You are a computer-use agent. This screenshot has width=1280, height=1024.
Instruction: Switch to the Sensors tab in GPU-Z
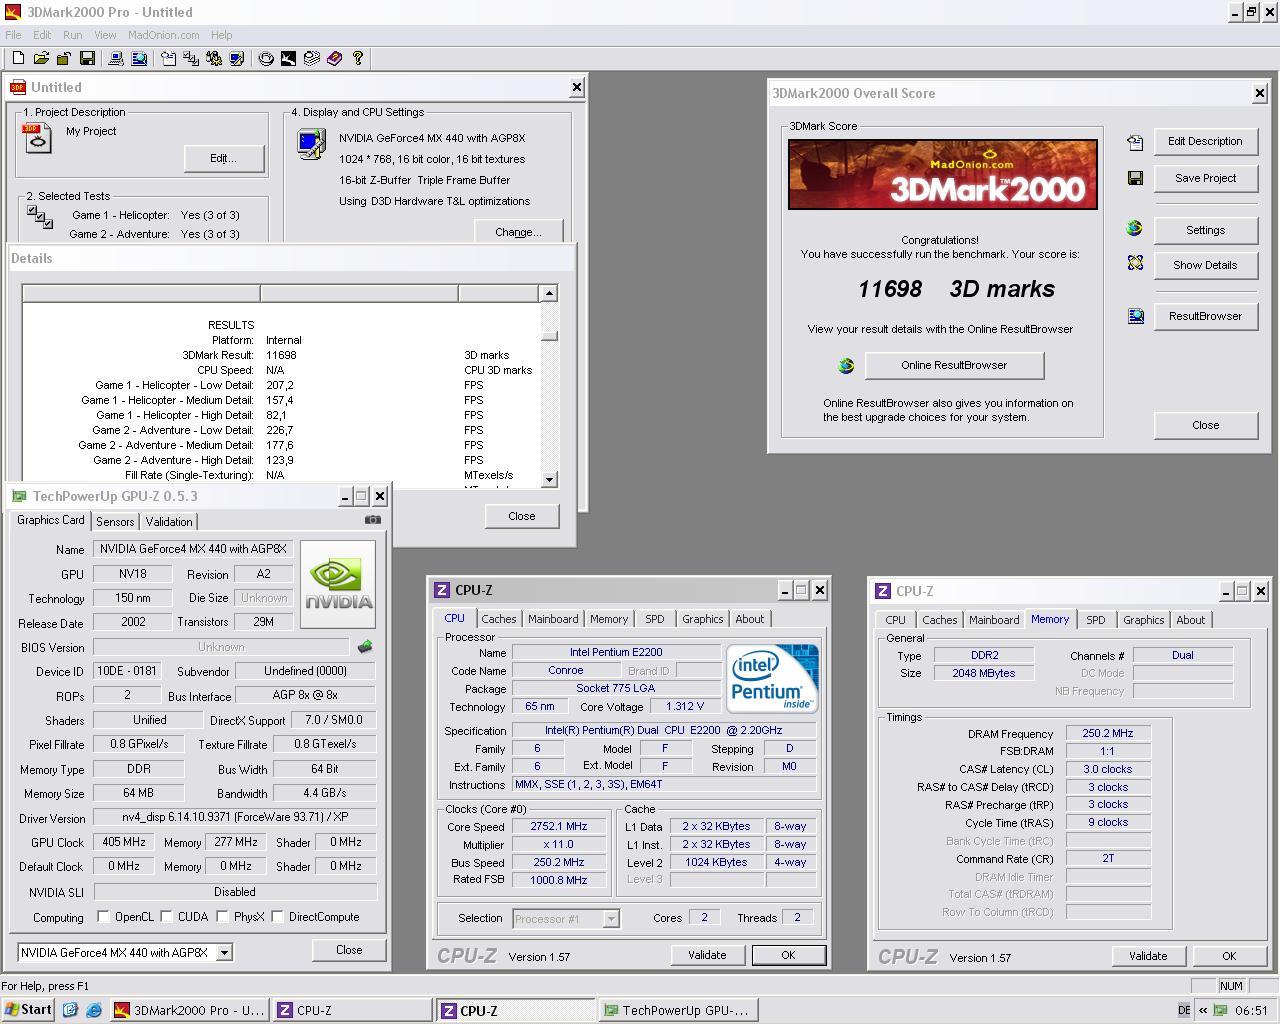[115, 521]
